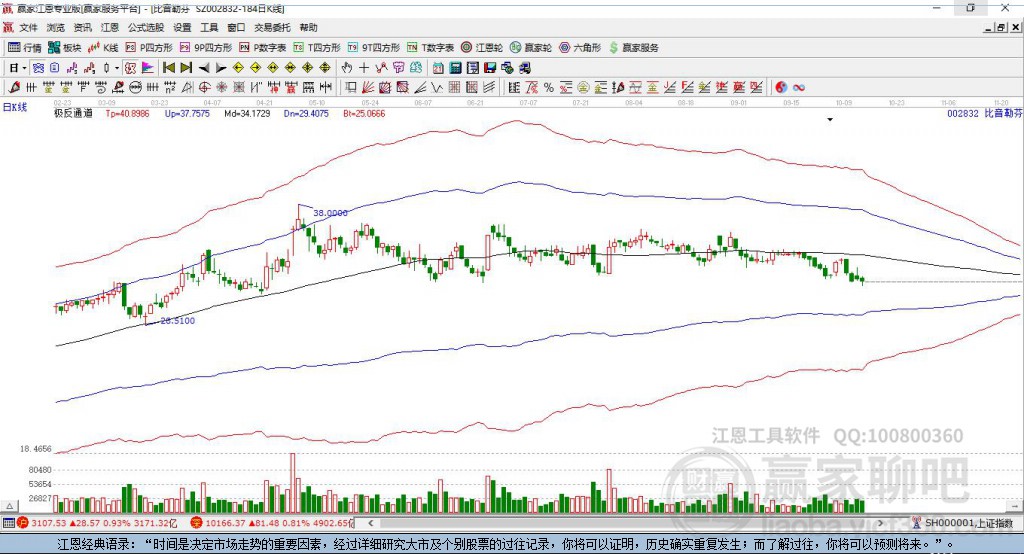
Task: Open the 设置 menu
Action: [x=182, y=27]
